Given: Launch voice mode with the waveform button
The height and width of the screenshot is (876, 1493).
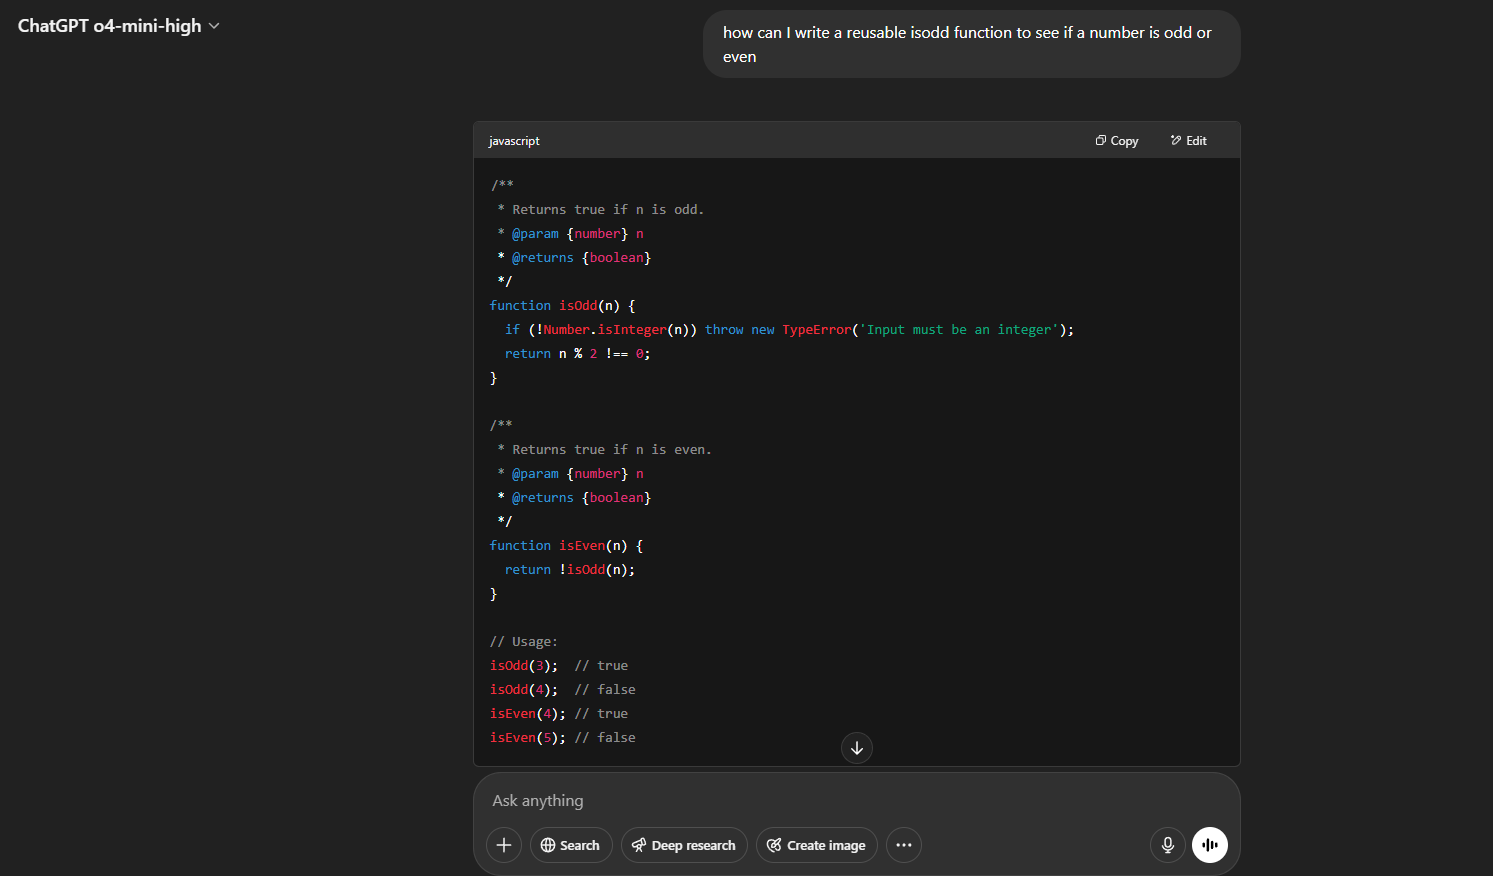Looking at the screenshot, I should [1210, 845].
